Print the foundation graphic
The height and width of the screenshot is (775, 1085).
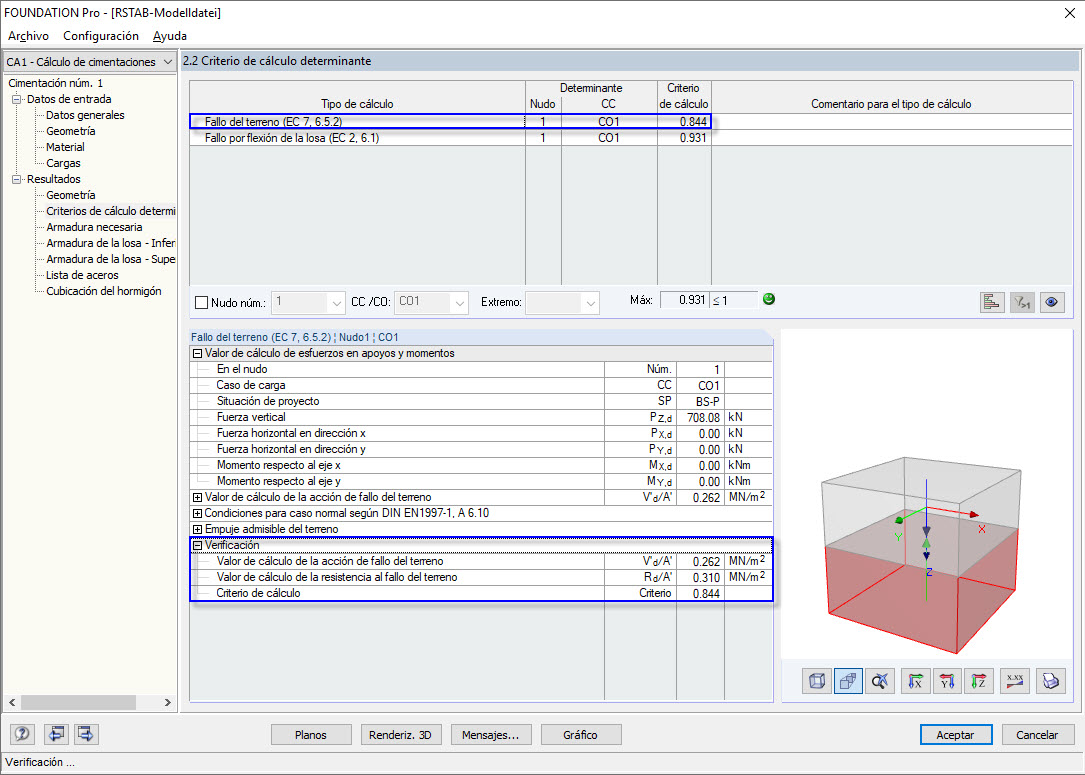1050,682
